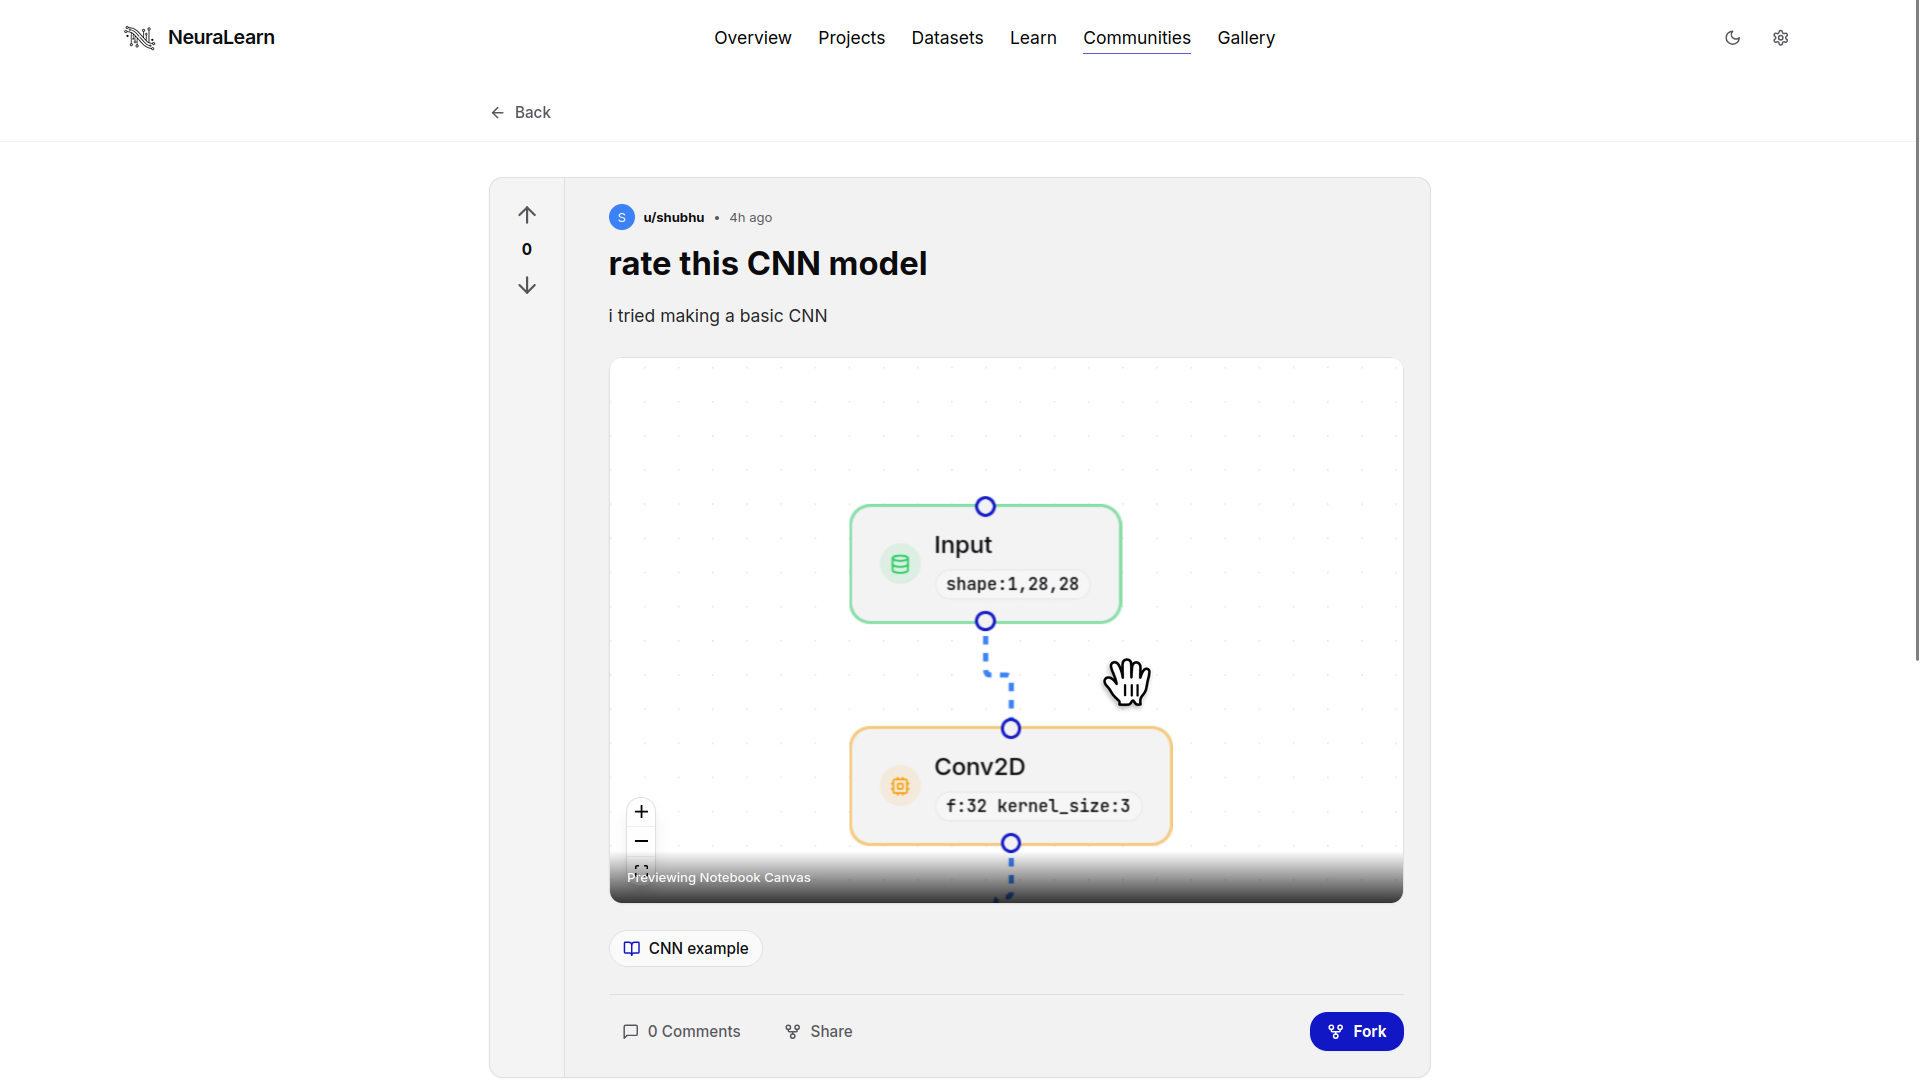Open the settings gear icon

[1781, 37]
